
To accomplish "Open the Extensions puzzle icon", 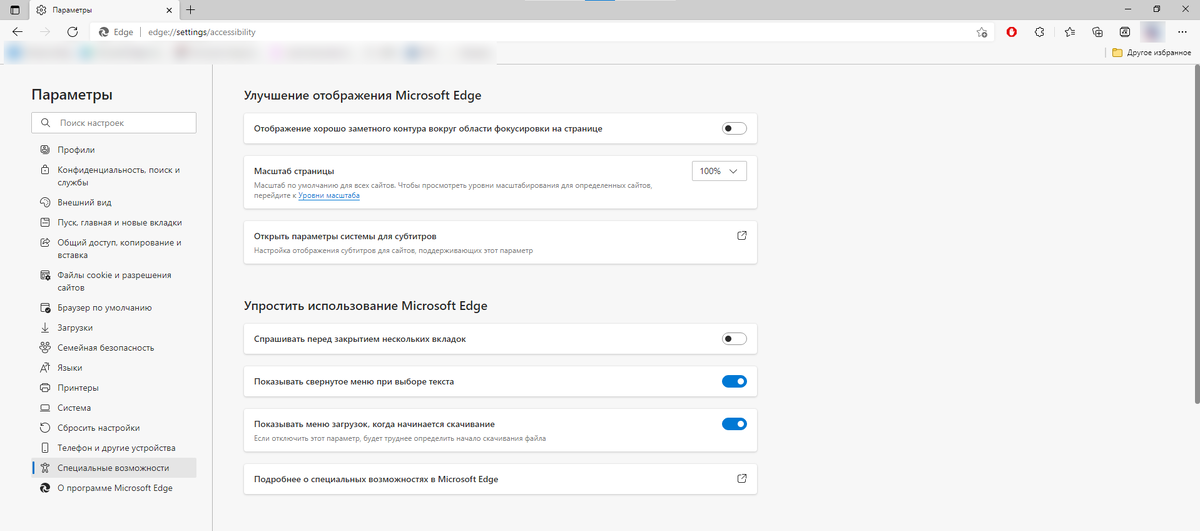I will pos(1040,32).
